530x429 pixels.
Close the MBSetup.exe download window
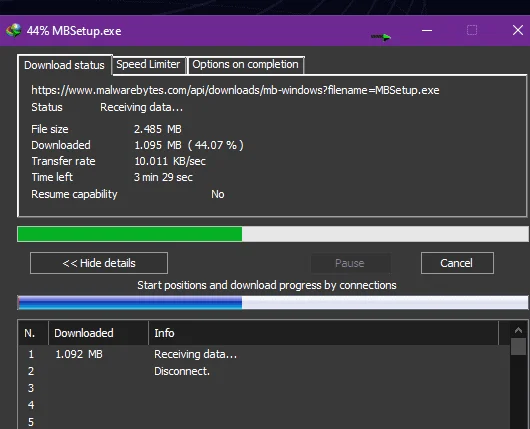tap(517, 30)
